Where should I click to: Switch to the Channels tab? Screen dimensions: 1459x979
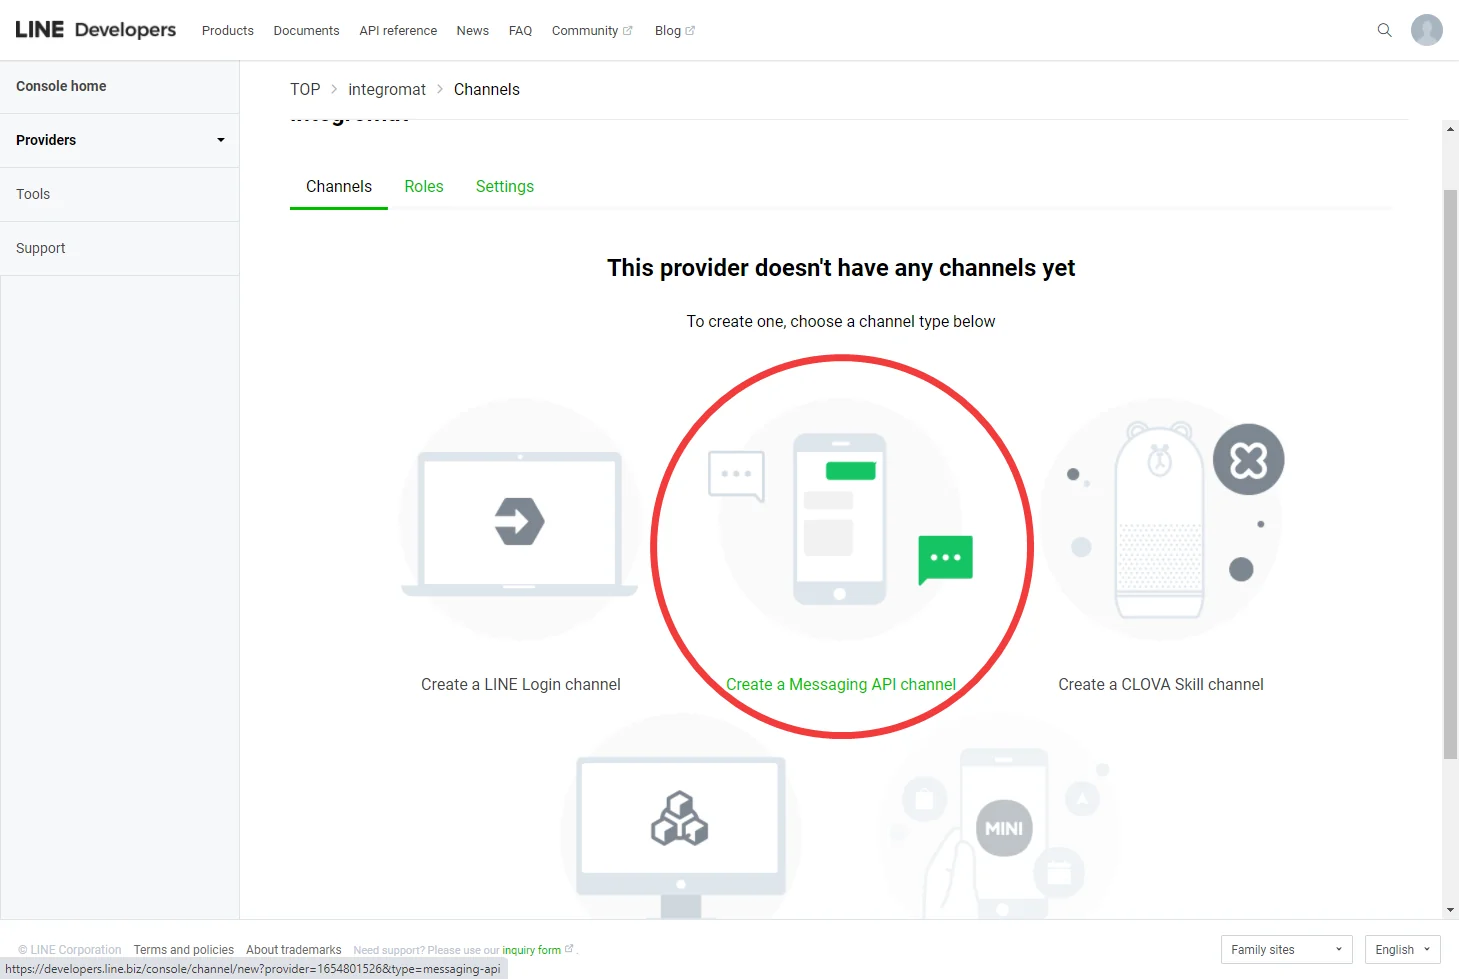pyautogui.click(x=339, y=187)
